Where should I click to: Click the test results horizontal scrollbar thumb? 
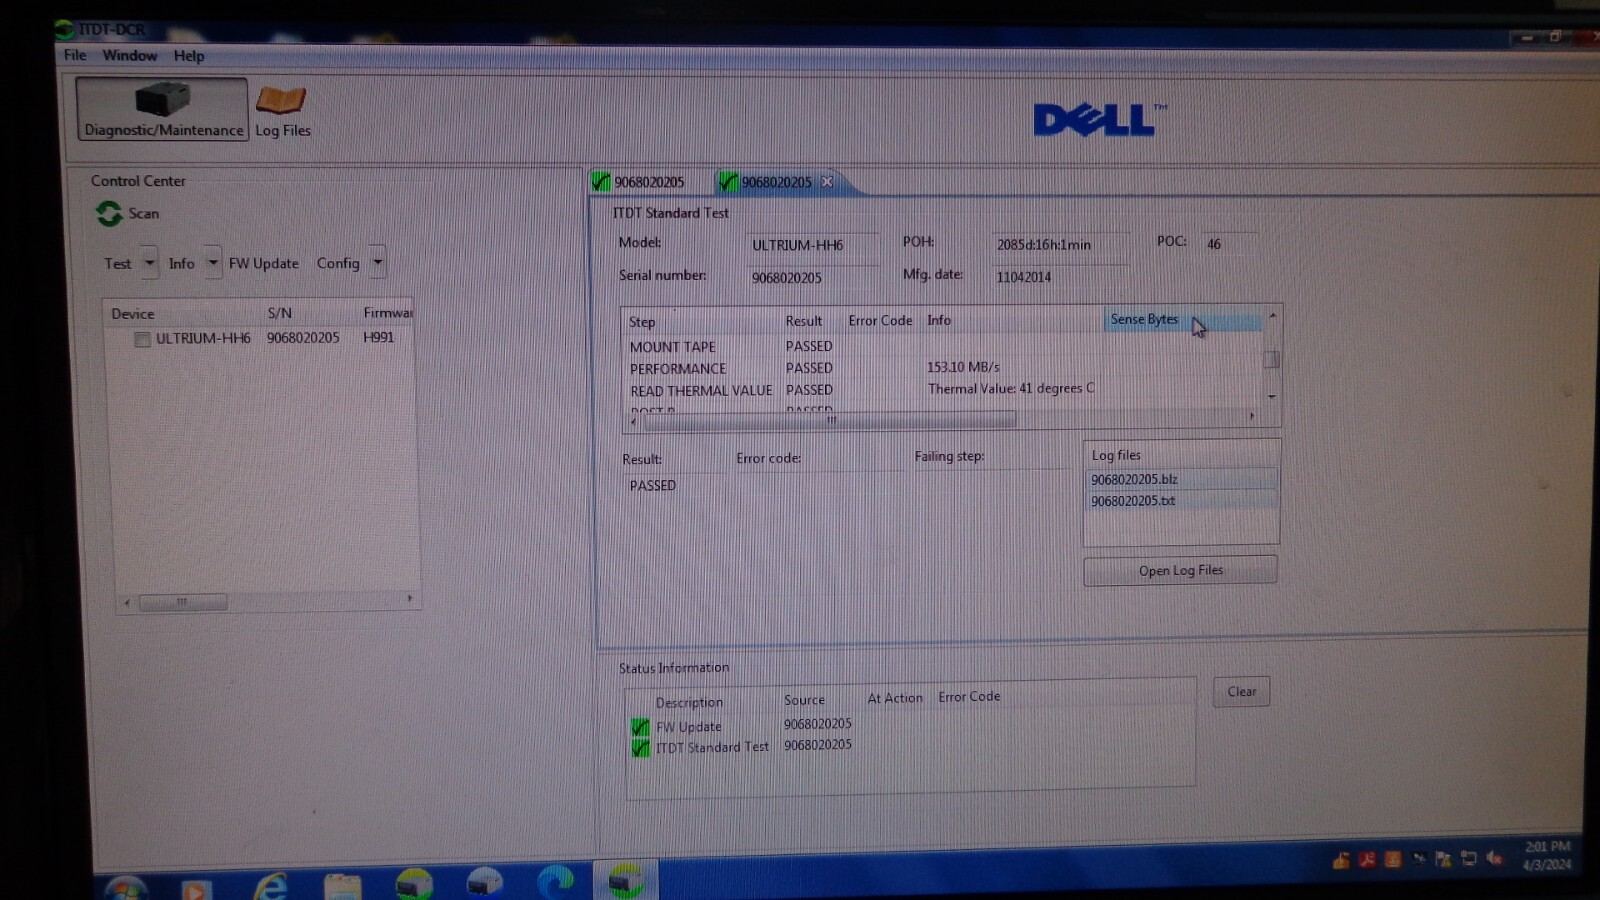click(830, 420)
